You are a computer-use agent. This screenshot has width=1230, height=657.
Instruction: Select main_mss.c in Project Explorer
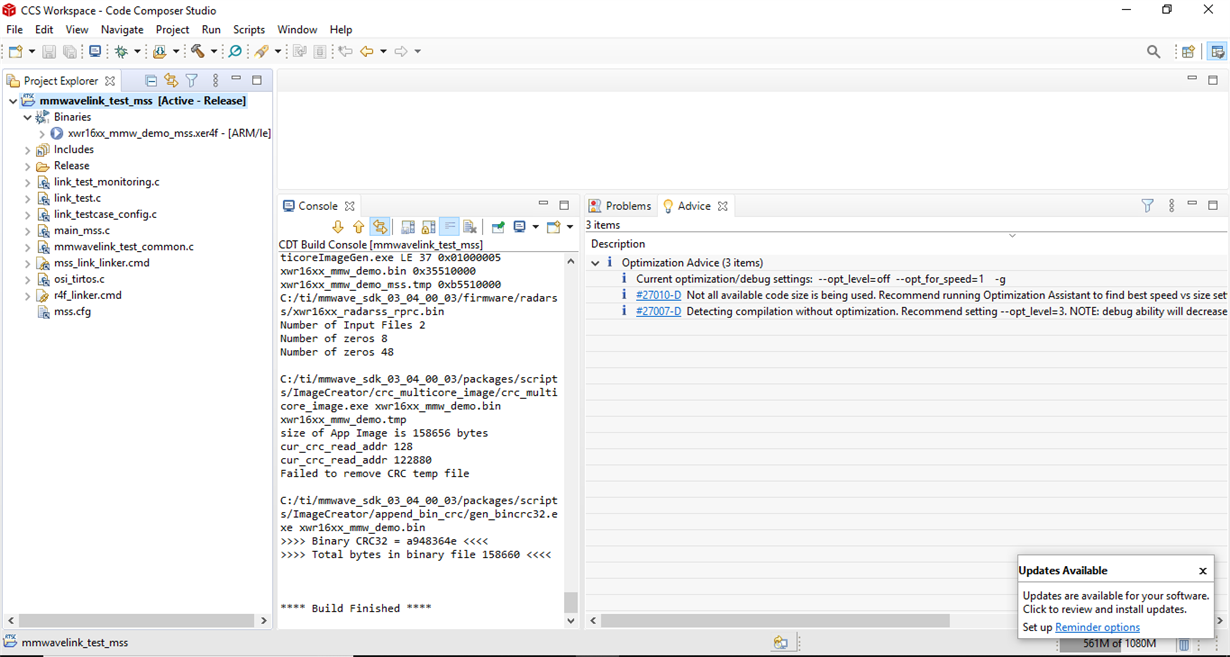[82, 230]
